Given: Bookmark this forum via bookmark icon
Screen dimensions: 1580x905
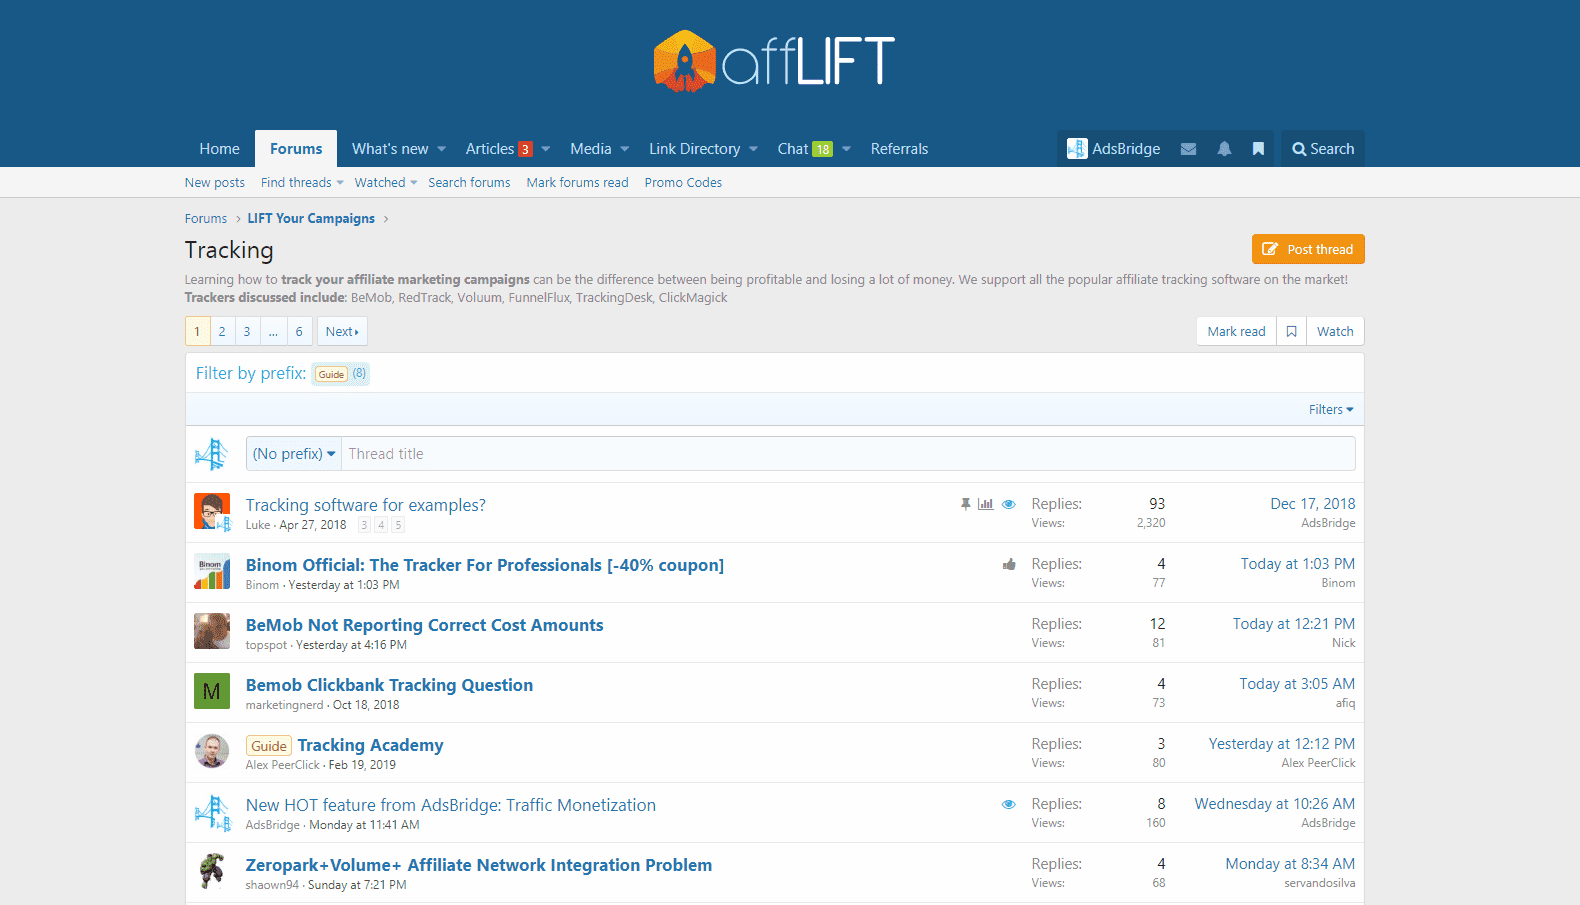Looking at the screenshot, I should tap(1291, 332).
